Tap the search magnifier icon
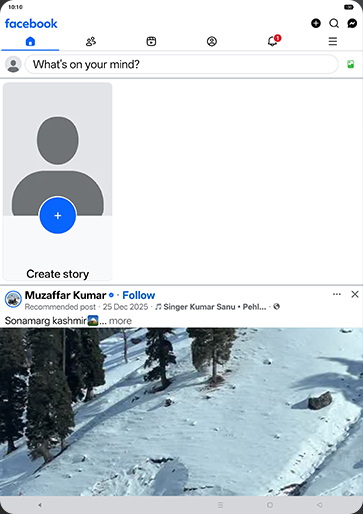This screenshot has height=514, width=363. pos(334,23)
